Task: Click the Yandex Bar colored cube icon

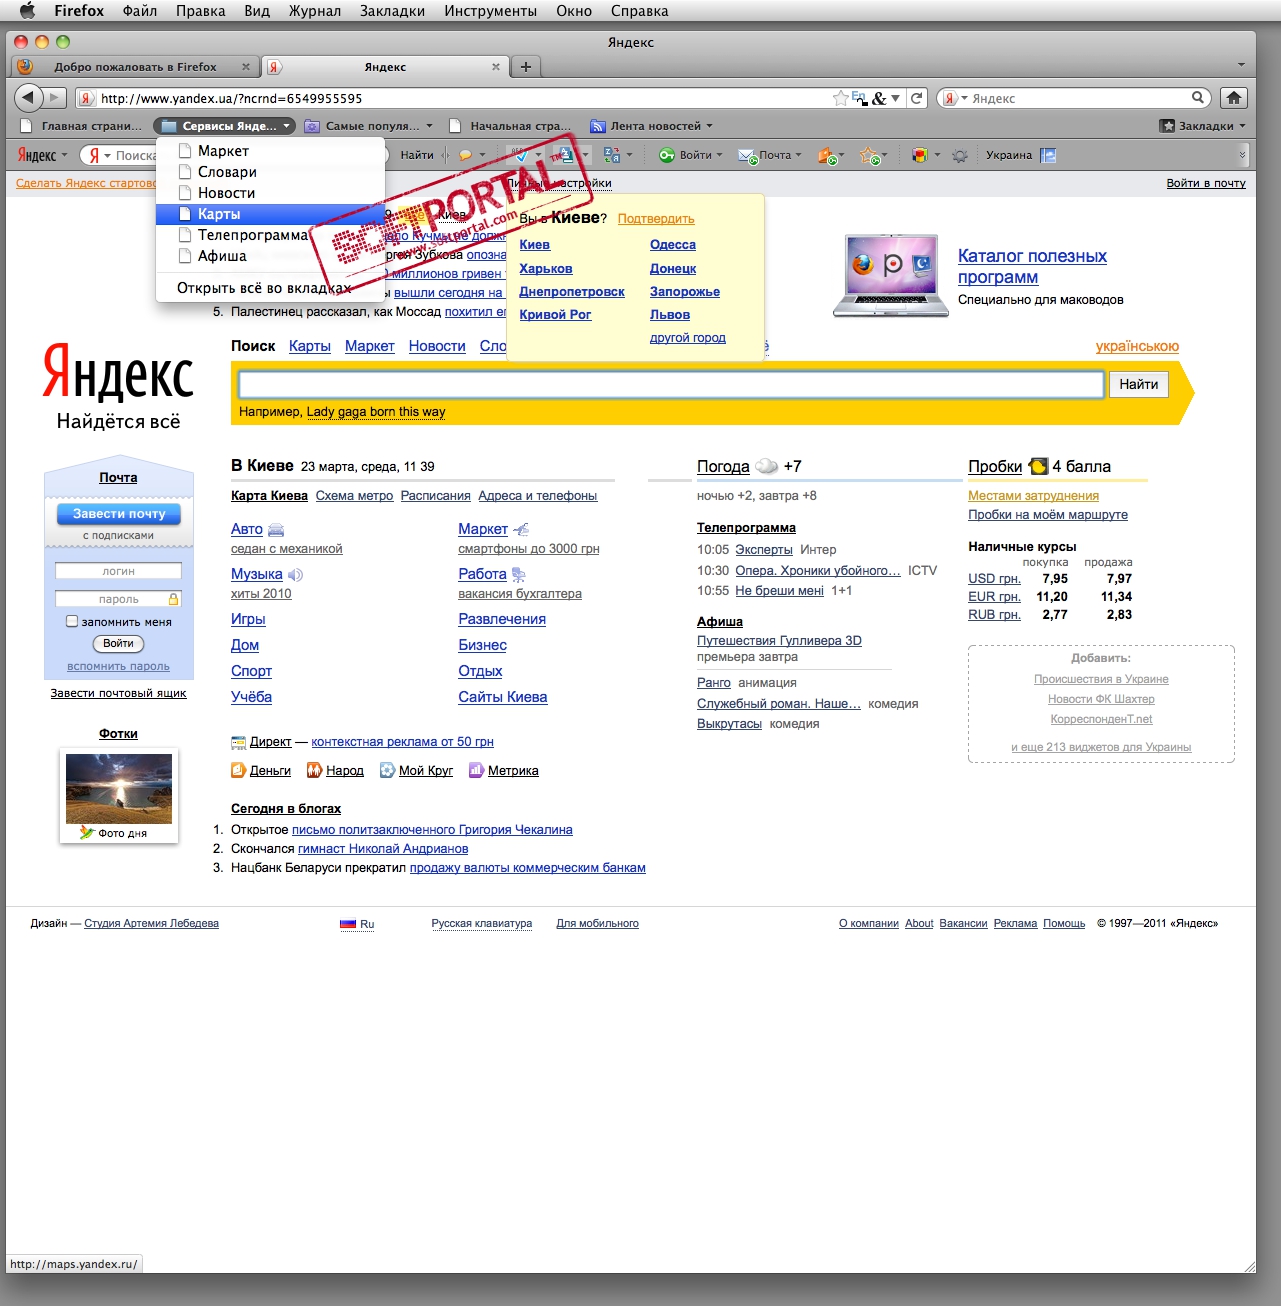Action: 919,155
